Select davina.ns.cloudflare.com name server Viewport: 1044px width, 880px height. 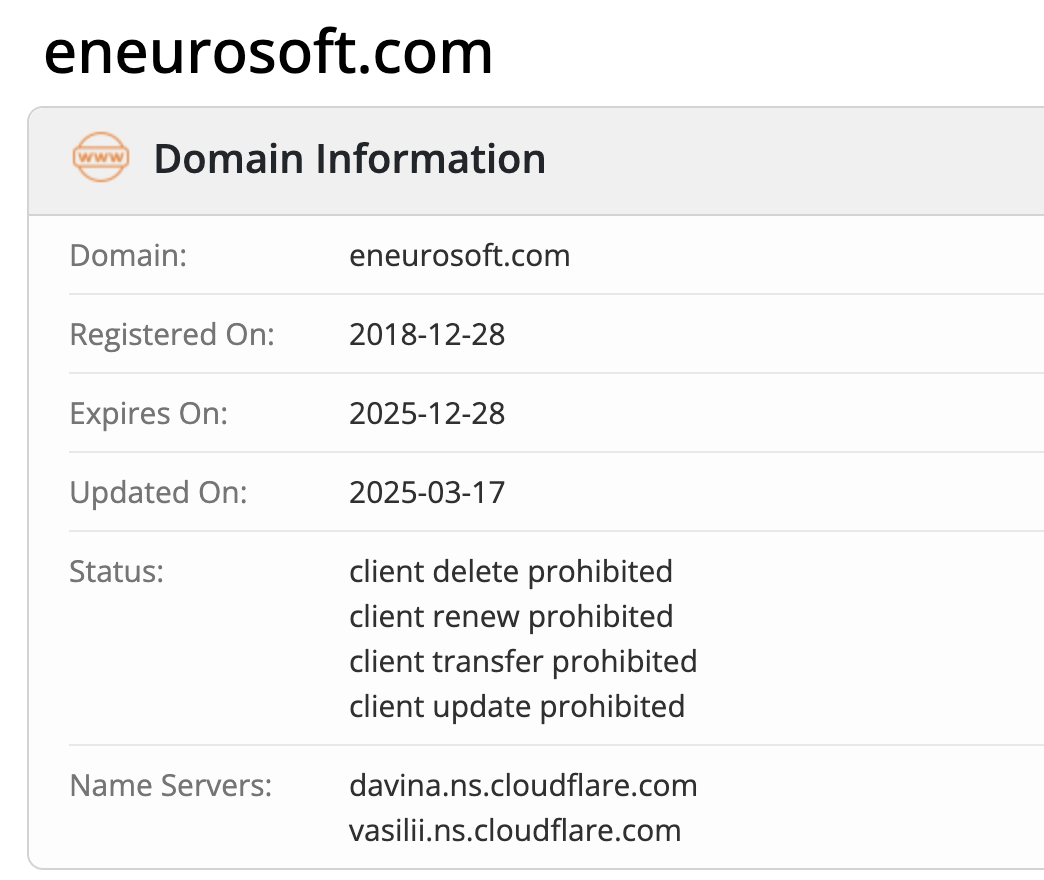[523, 785]
